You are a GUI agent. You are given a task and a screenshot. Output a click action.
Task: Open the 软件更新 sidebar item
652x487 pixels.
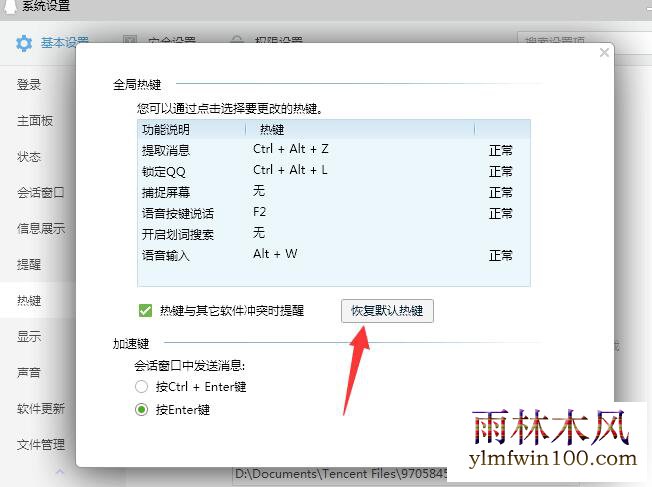tap(41, 408)
